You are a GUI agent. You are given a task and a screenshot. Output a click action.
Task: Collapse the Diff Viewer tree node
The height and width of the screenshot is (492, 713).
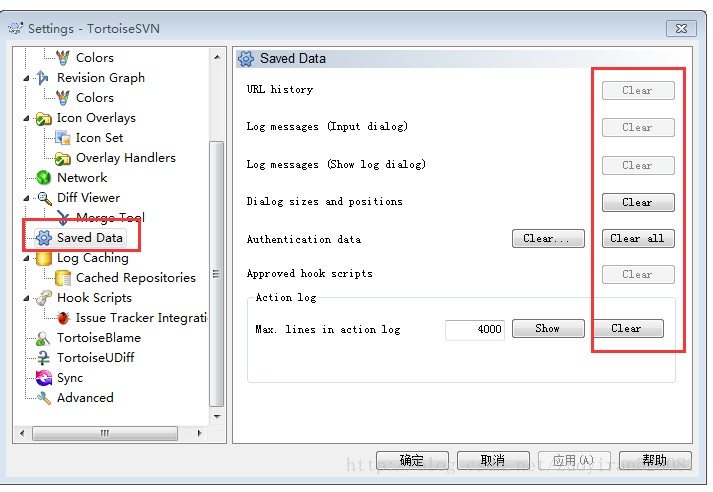[x=26, y=198]
